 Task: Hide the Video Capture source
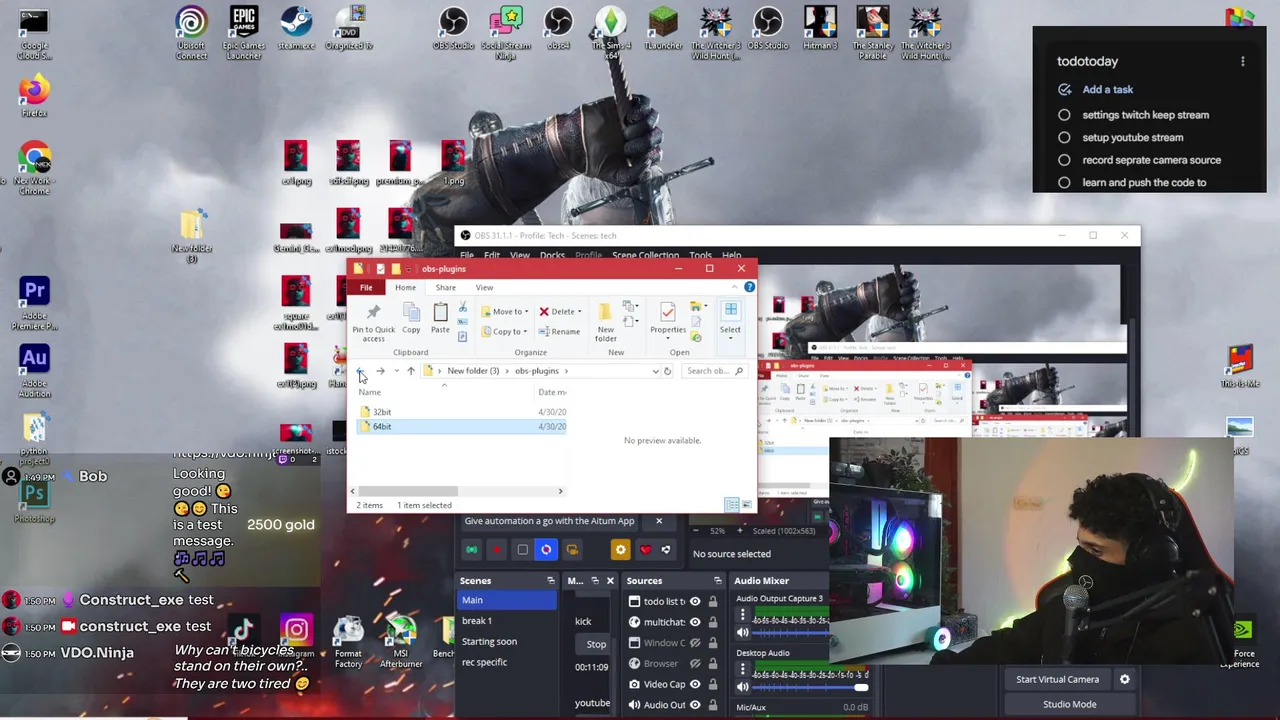click(x=695, y=685)
